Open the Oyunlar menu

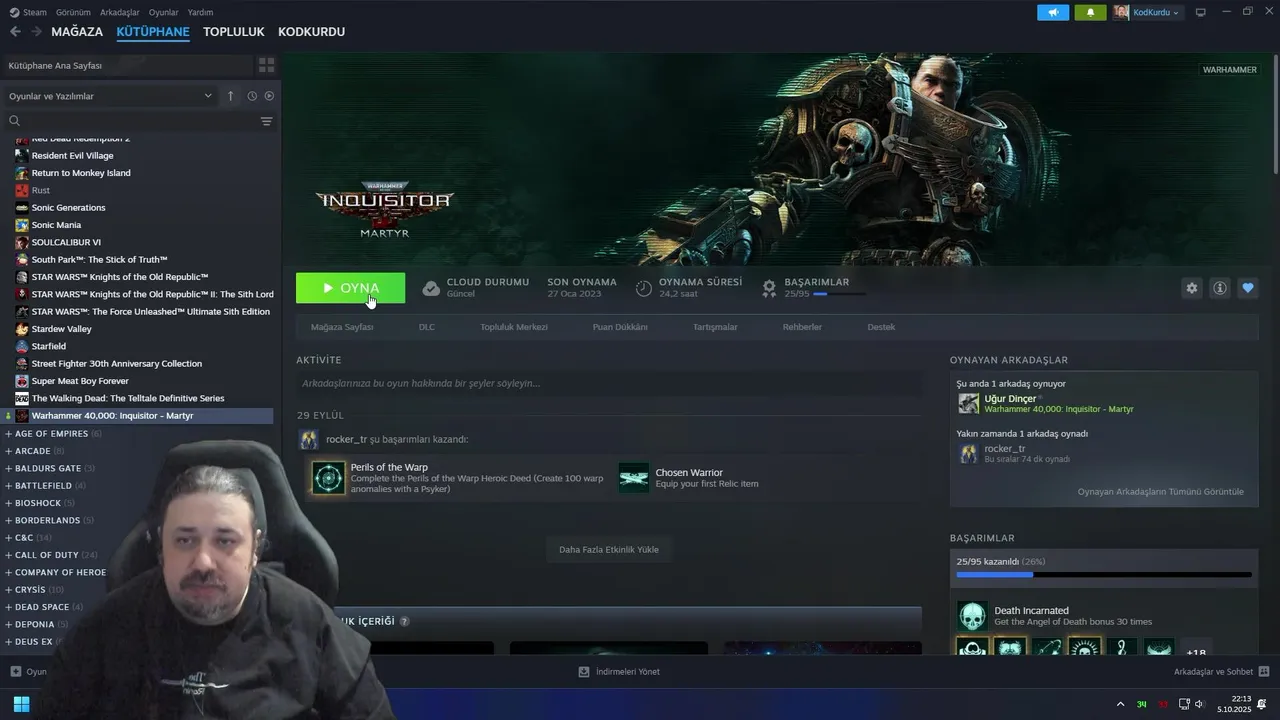[x=164, y=12]
